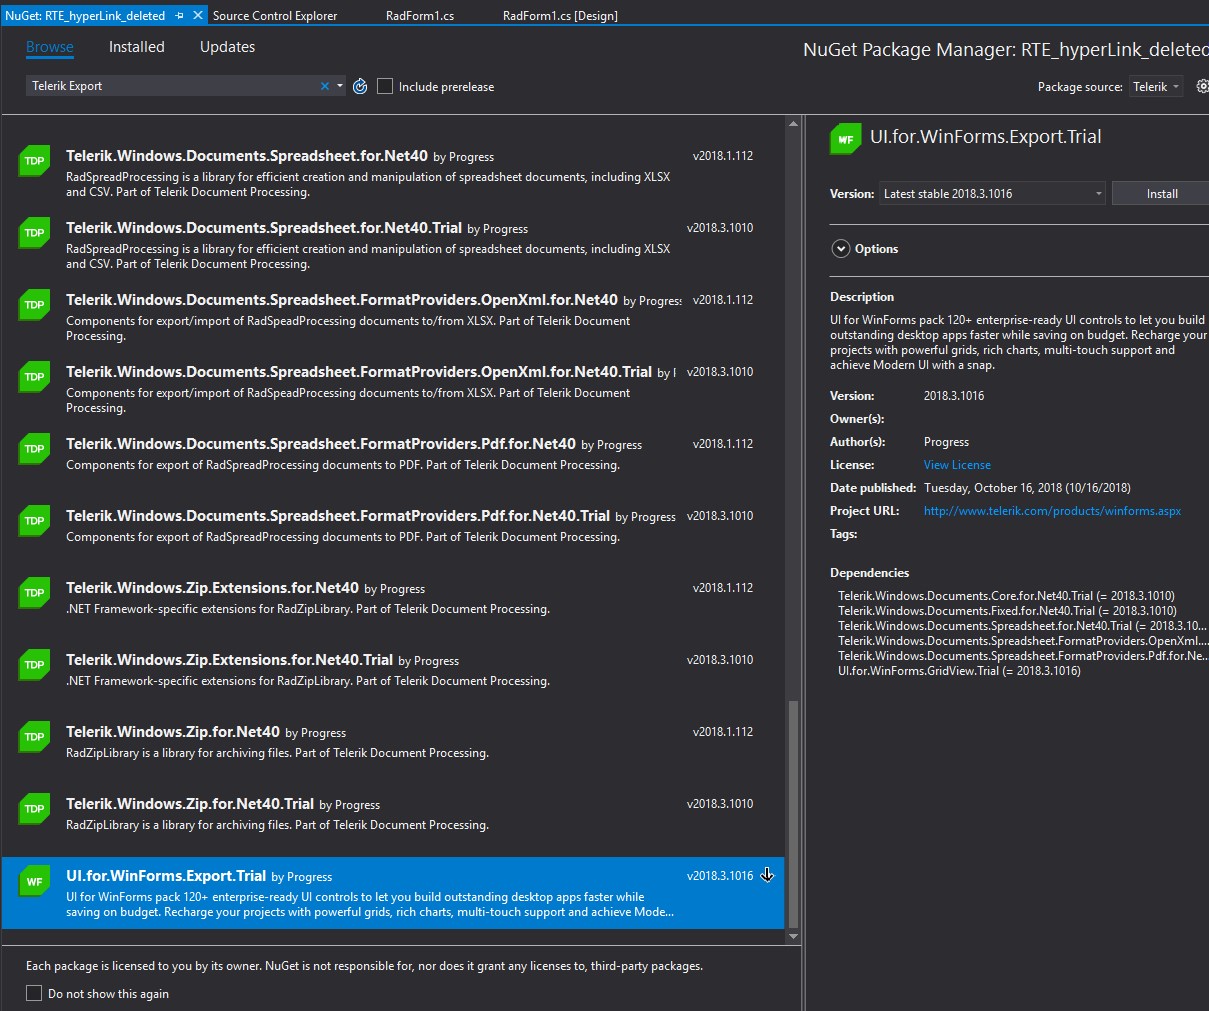This screenshot has height=1011, width=1209.
Task: Switch to the Browse tab
Action: pyautogui.click(x=50, y=47)
